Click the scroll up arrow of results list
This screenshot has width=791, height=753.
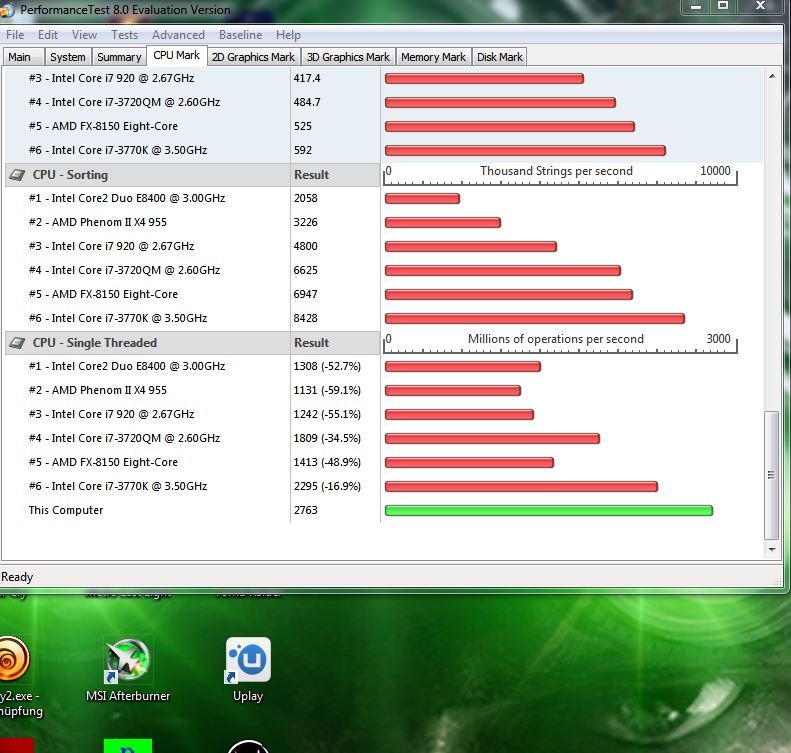pyautogui.click(x=772, y=76)
